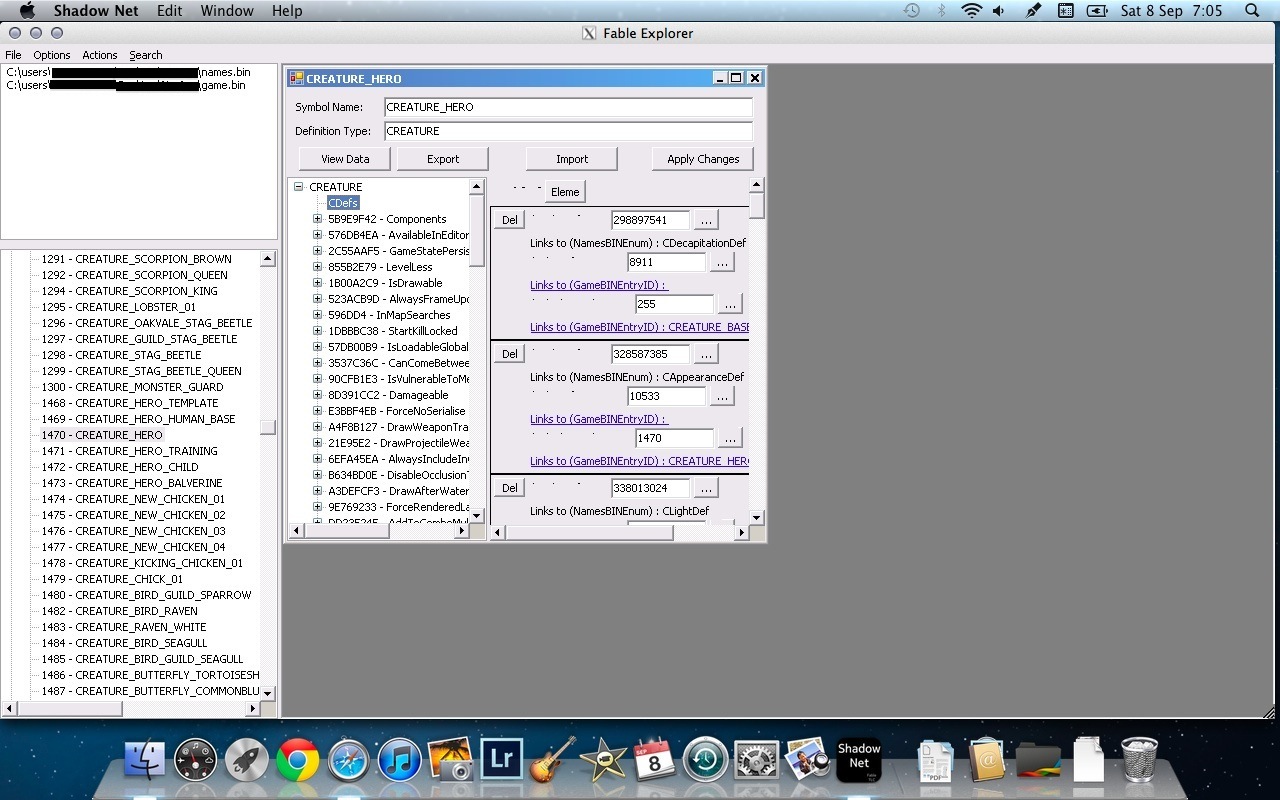1280x800 pixels.
Task: Click the Symbol Name input field
Action: coord(568,107)
